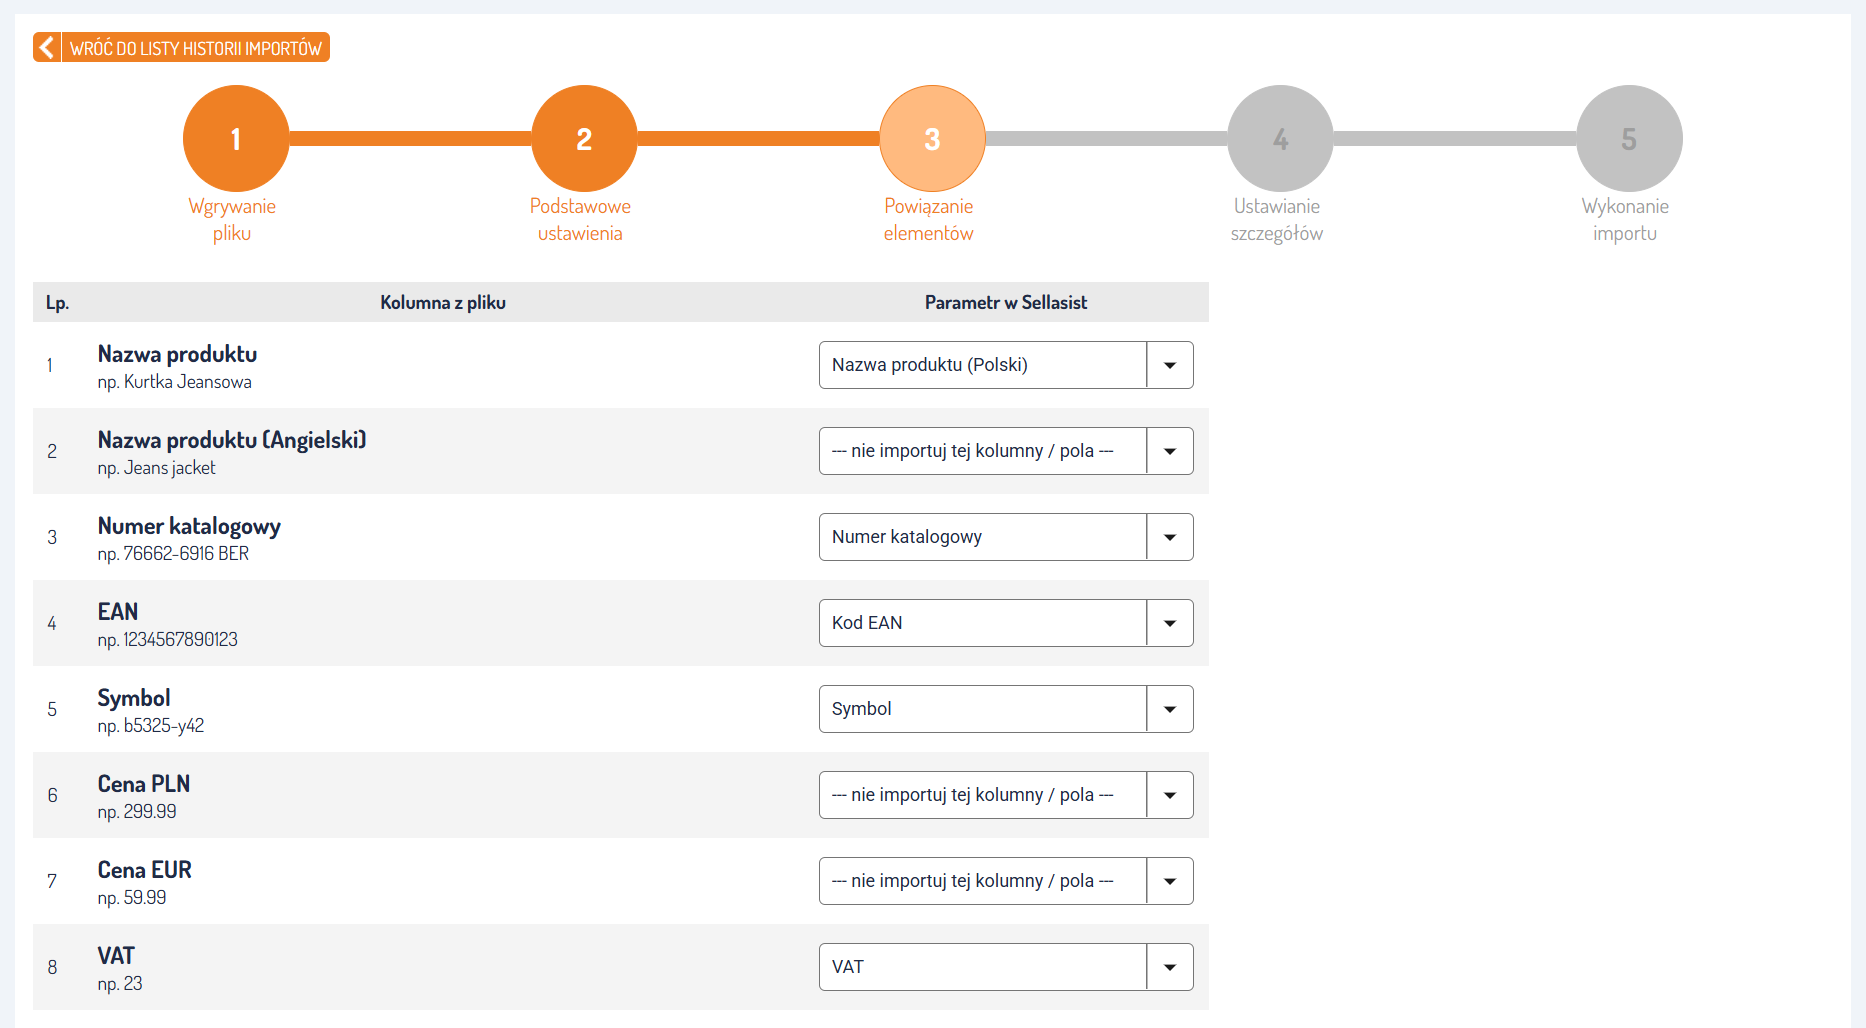
Task: Jump to step 4 Ustawianie szczegółów
Action: click(1280, 139)
